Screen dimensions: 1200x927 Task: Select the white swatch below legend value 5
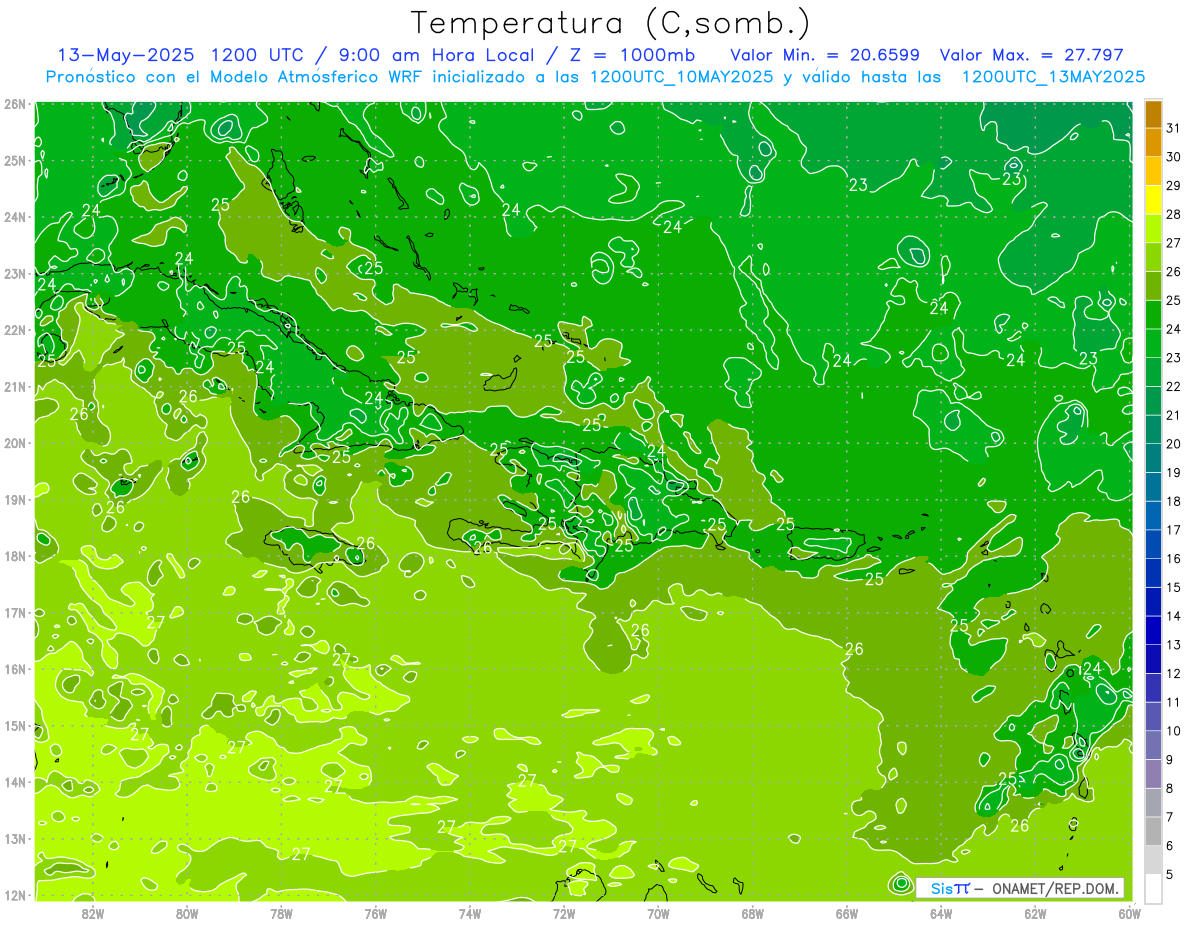point(1153,888)
